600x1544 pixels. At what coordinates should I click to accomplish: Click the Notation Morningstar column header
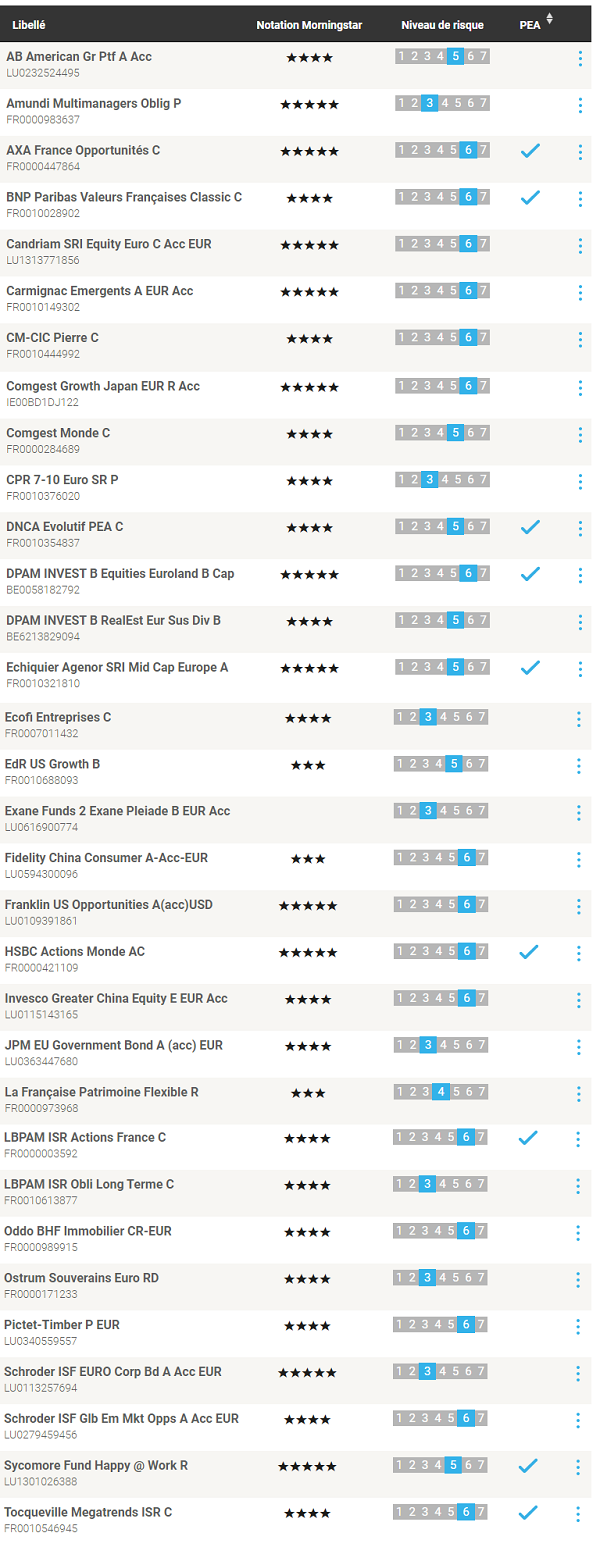click(309, 24)
